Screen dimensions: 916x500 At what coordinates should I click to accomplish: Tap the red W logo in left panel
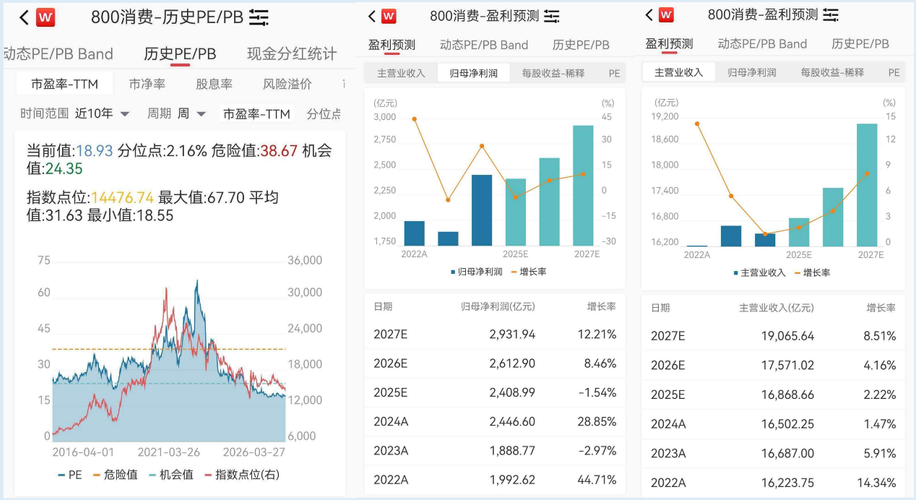[x=46, y=18]
